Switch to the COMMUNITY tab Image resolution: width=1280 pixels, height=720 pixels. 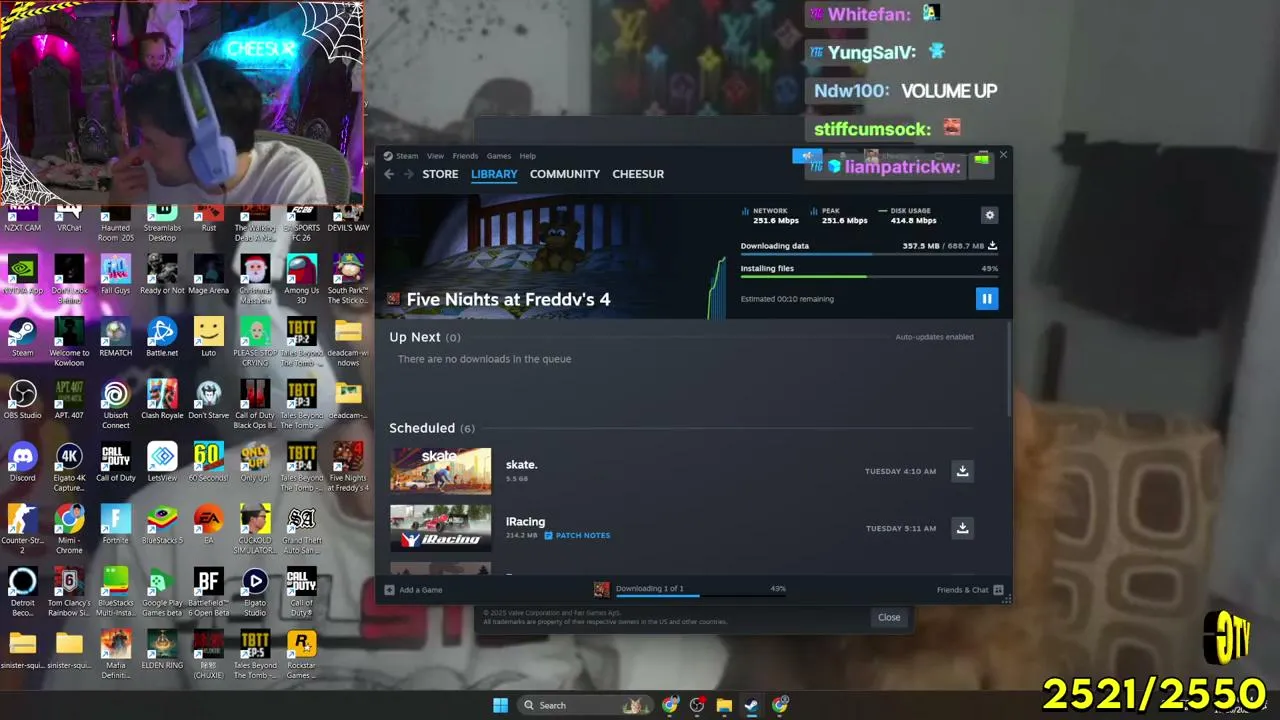click(565, 174)
